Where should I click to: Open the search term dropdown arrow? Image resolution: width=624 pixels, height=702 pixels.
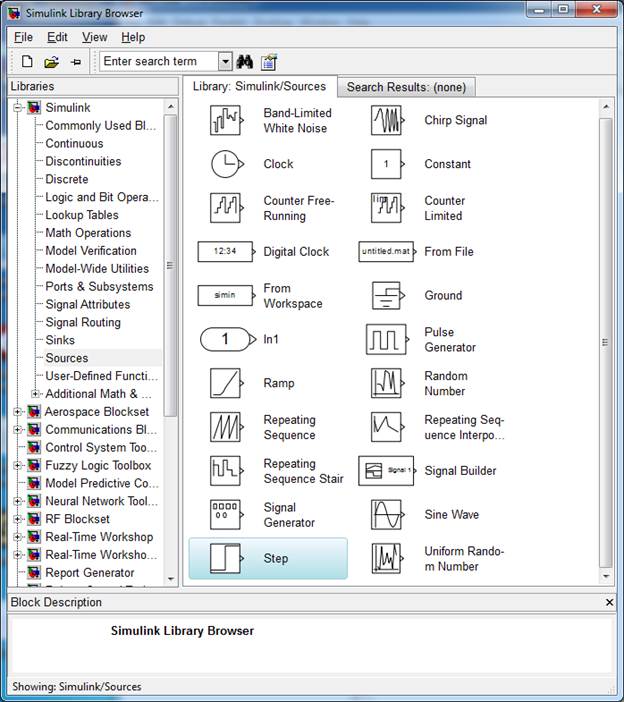226,61
